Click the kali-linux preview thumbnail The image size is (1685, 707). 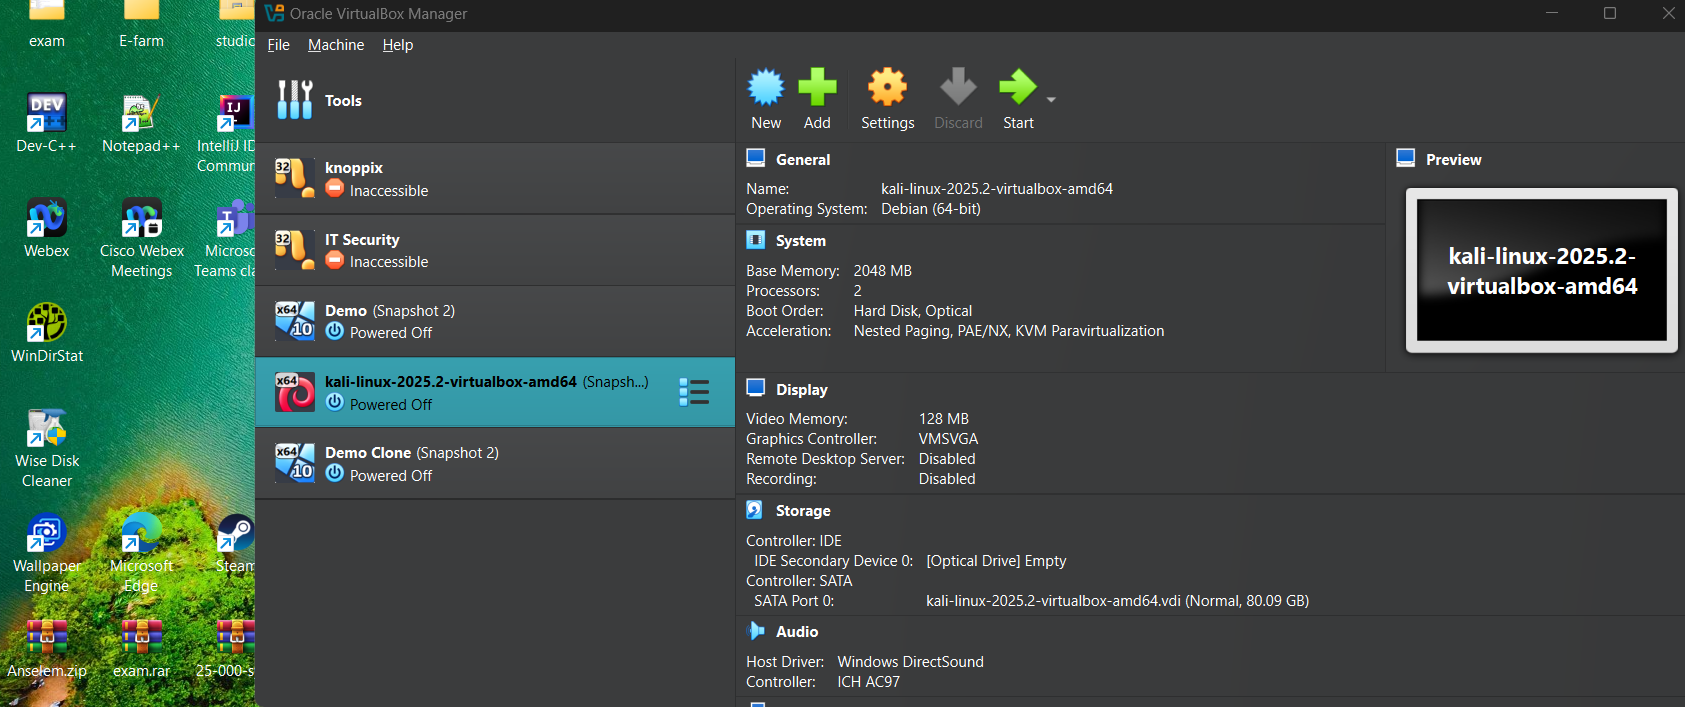(x=1542, y=271)
